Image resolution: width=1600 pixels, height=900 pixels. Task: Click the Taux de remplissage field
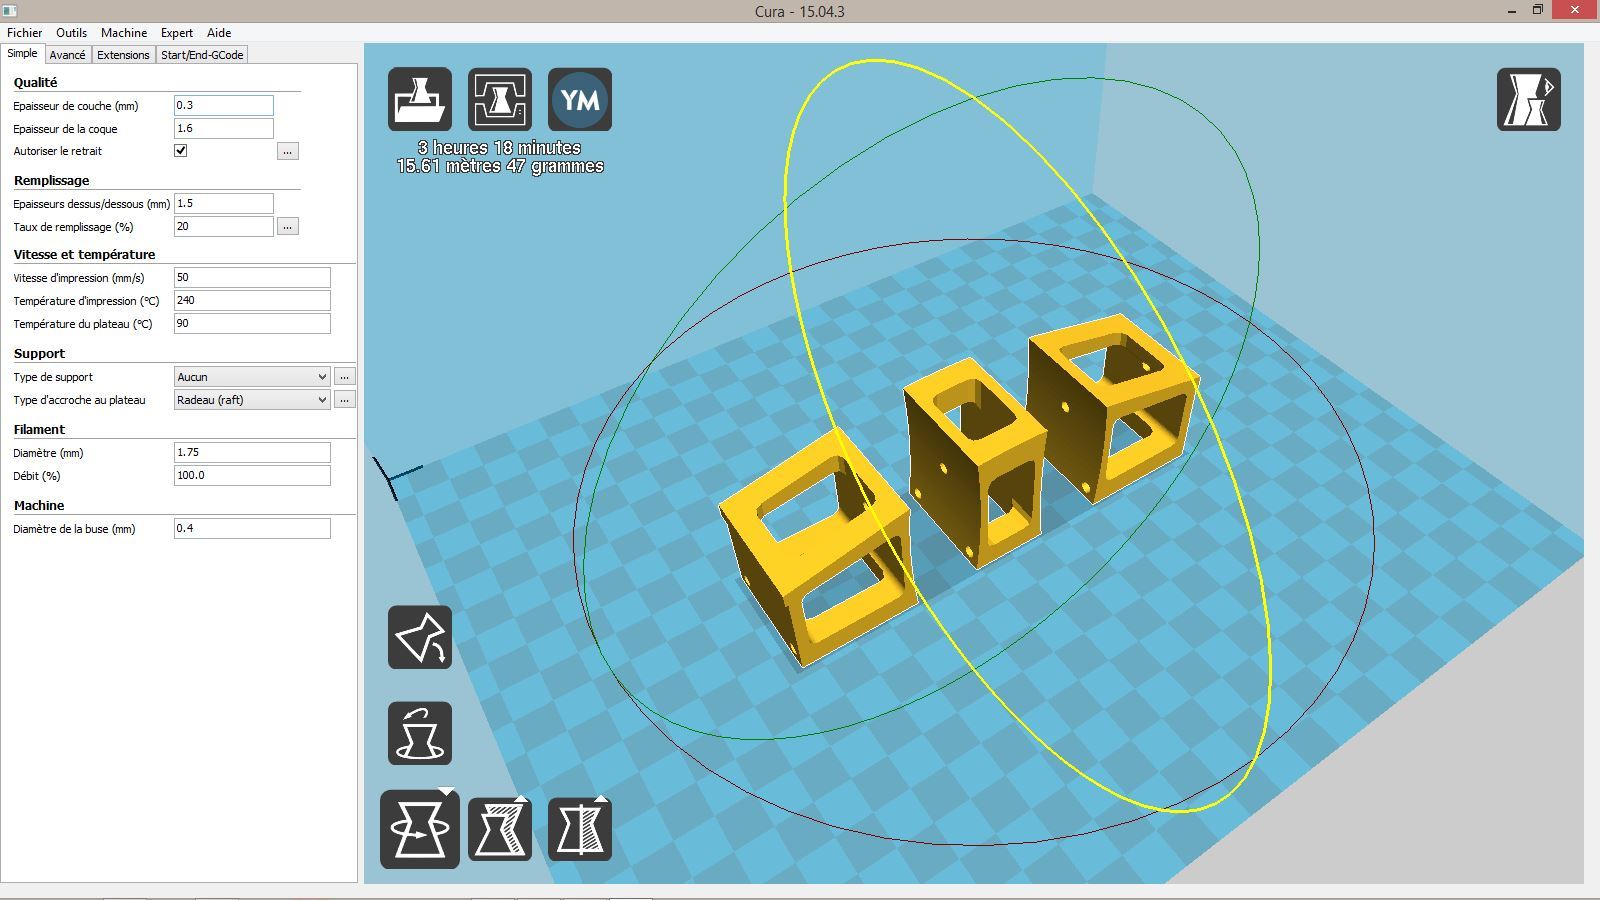click(224, 227)
